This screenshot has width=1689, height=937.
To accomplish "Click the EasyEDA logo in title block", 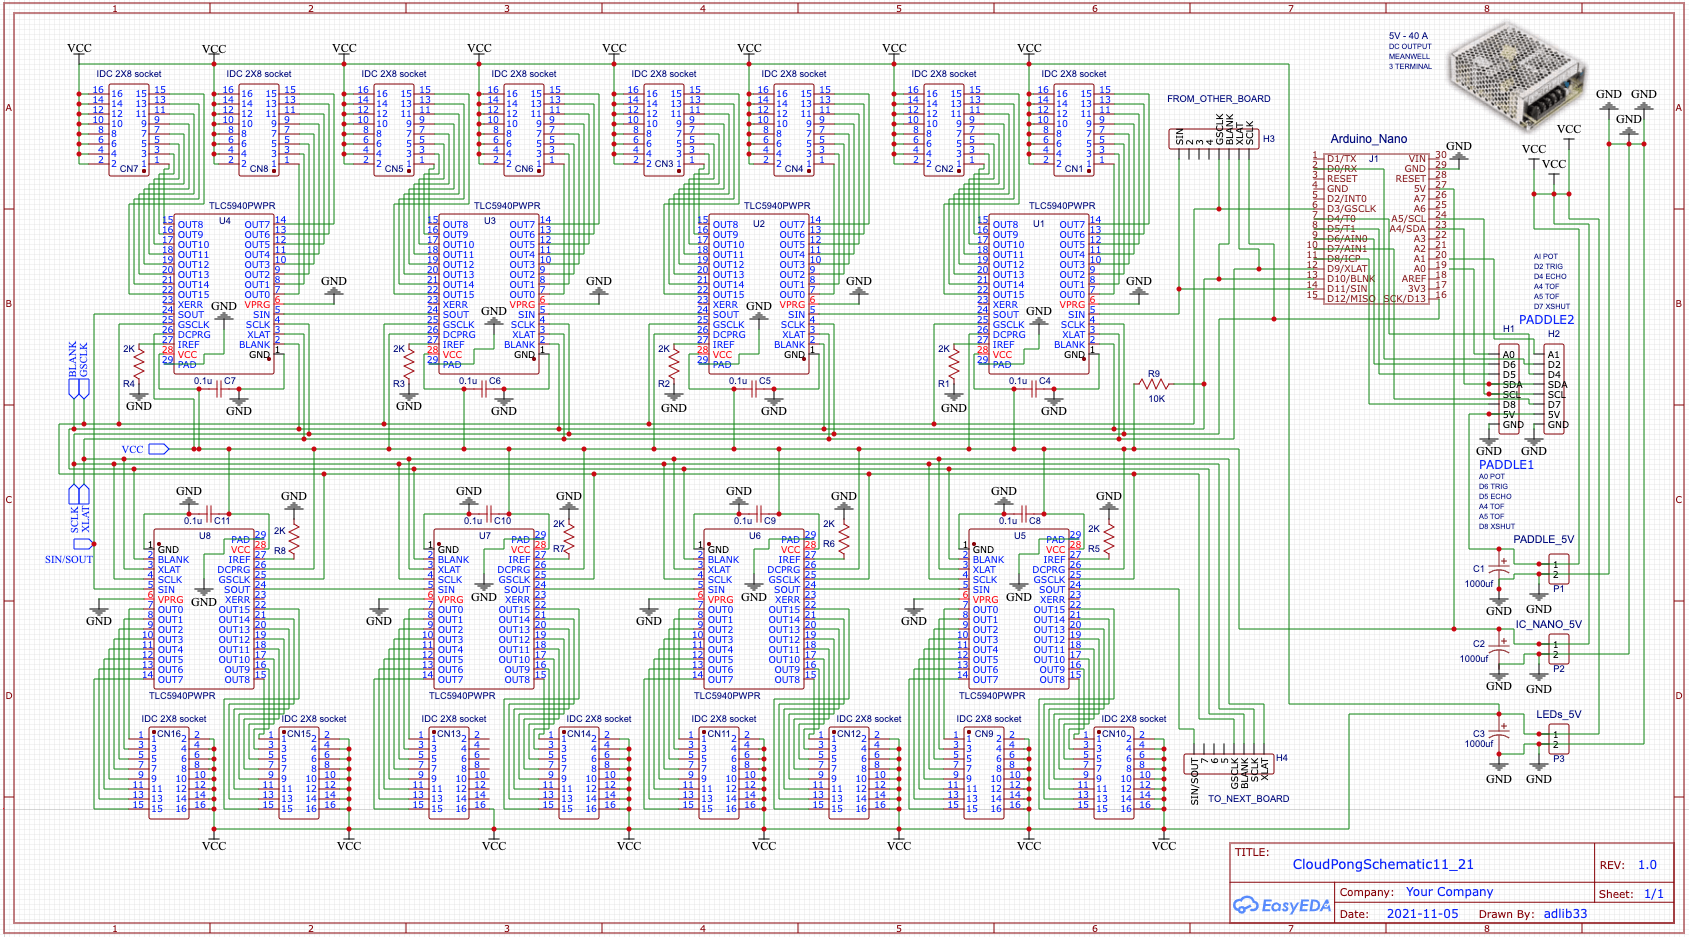I will 1282,905.
